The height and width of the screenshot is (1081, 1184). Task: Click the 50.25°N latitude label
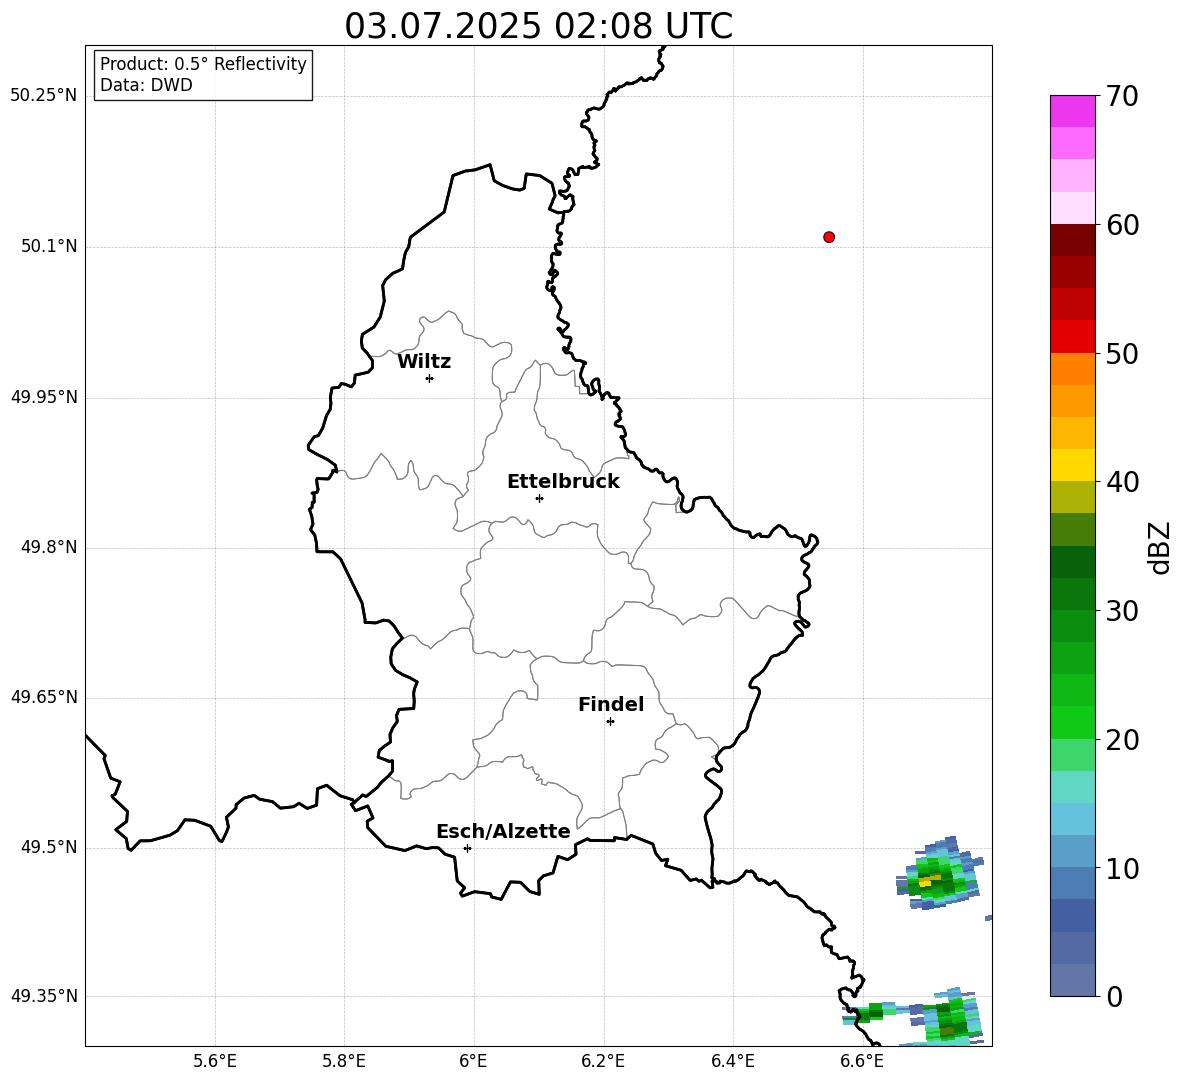[x=44, y=96]
